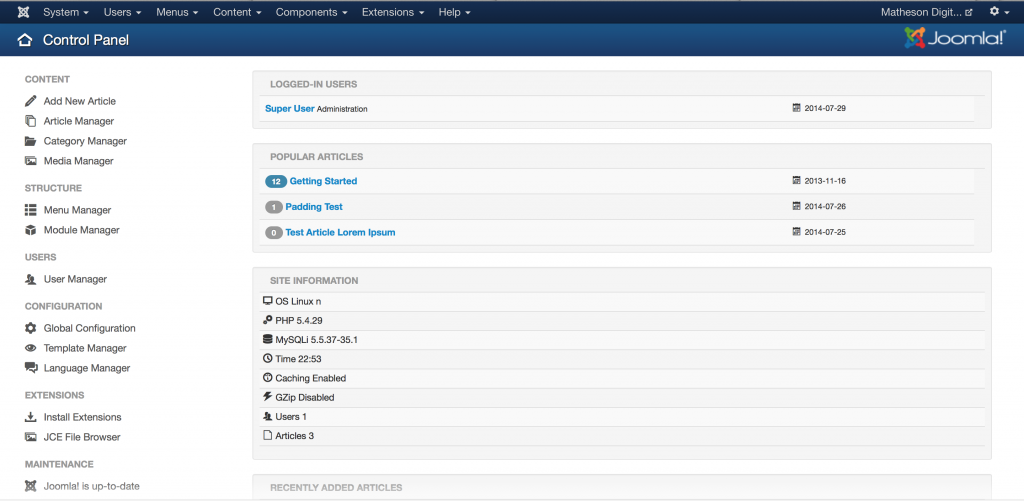This screenshot has width=1024, height=501.
Task: Click the folder icon for Category Manager
Action: click(x=31, y=141)
